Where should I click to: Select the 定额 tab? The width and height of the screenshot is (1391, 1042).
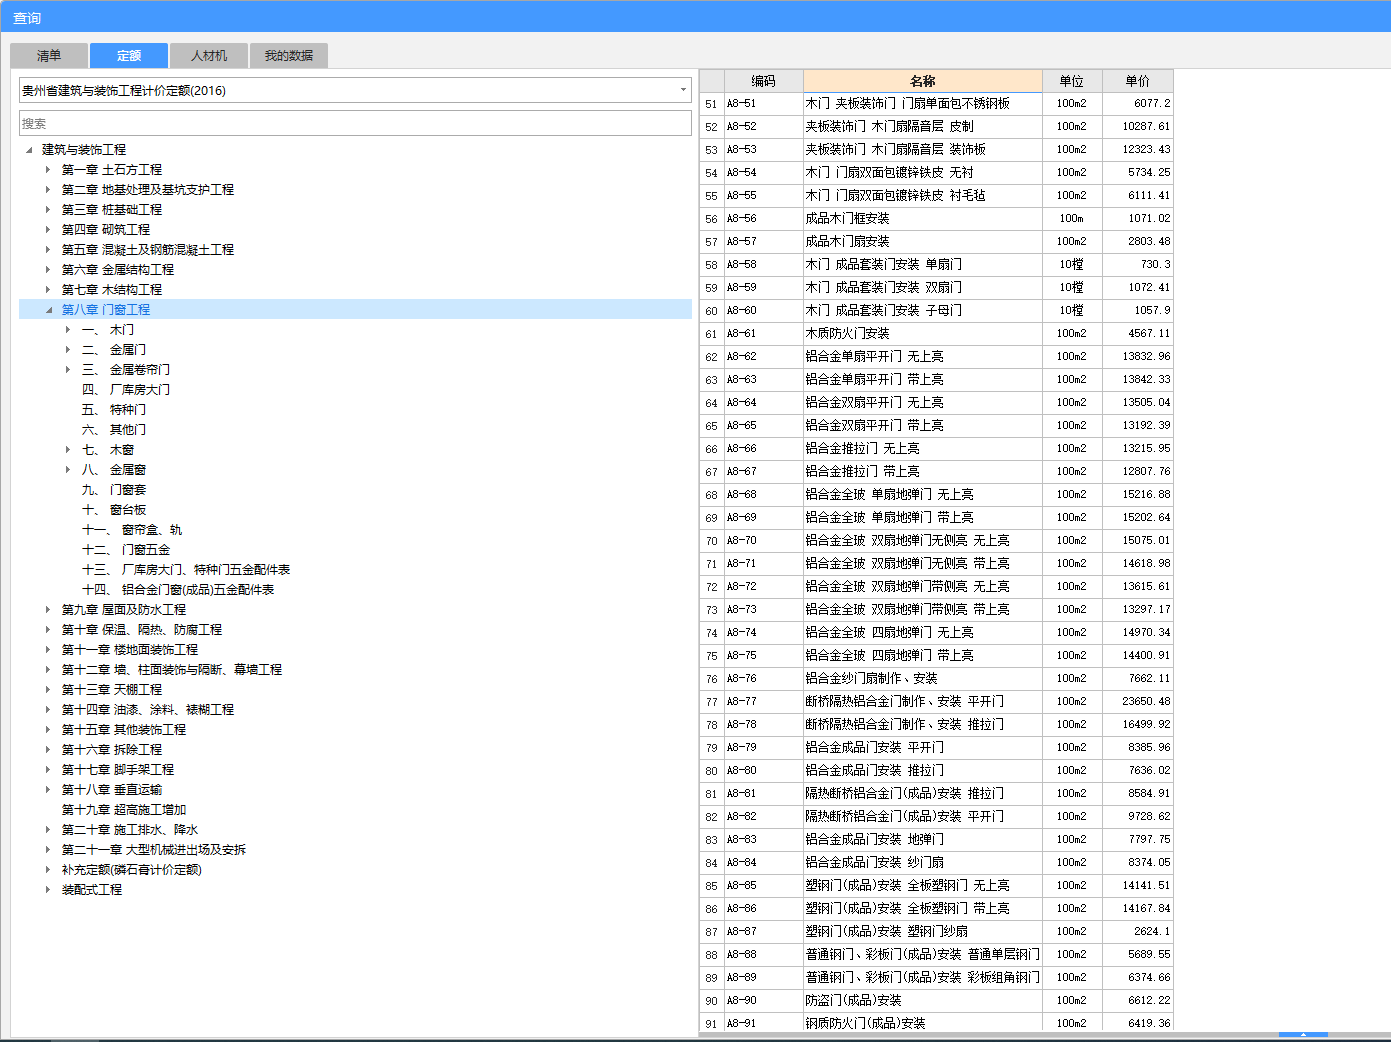[x=129, y=56]
